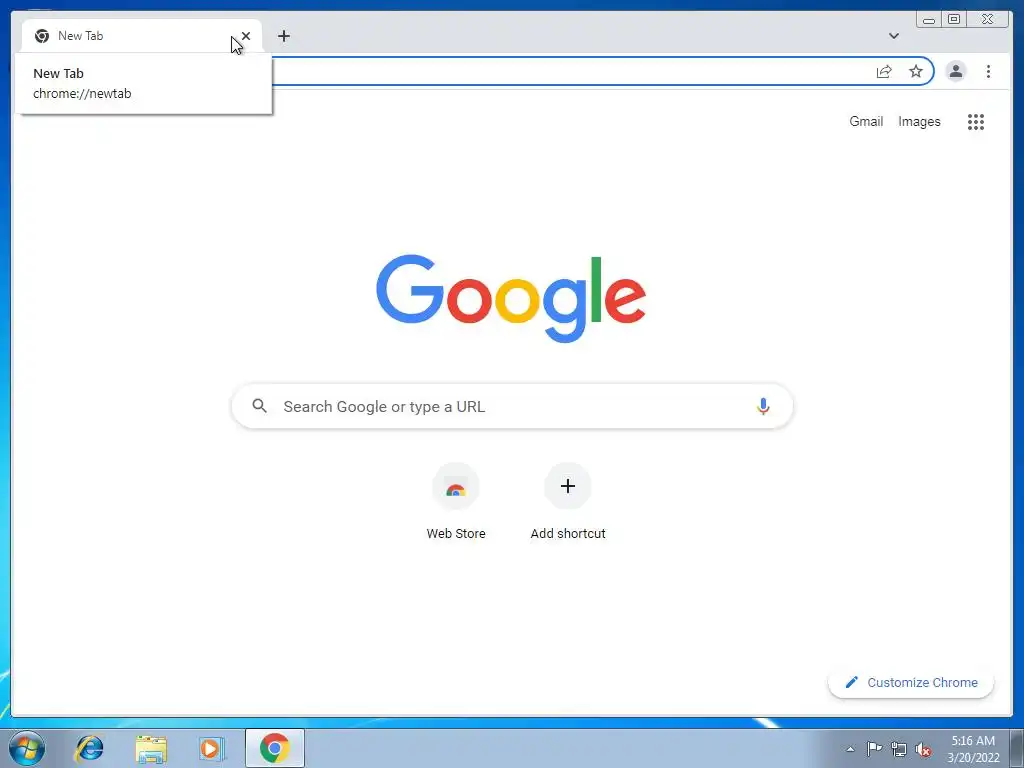Screen dimensions: 1024x768
Task: Click the network tray icon
Action: click(899, 749)
